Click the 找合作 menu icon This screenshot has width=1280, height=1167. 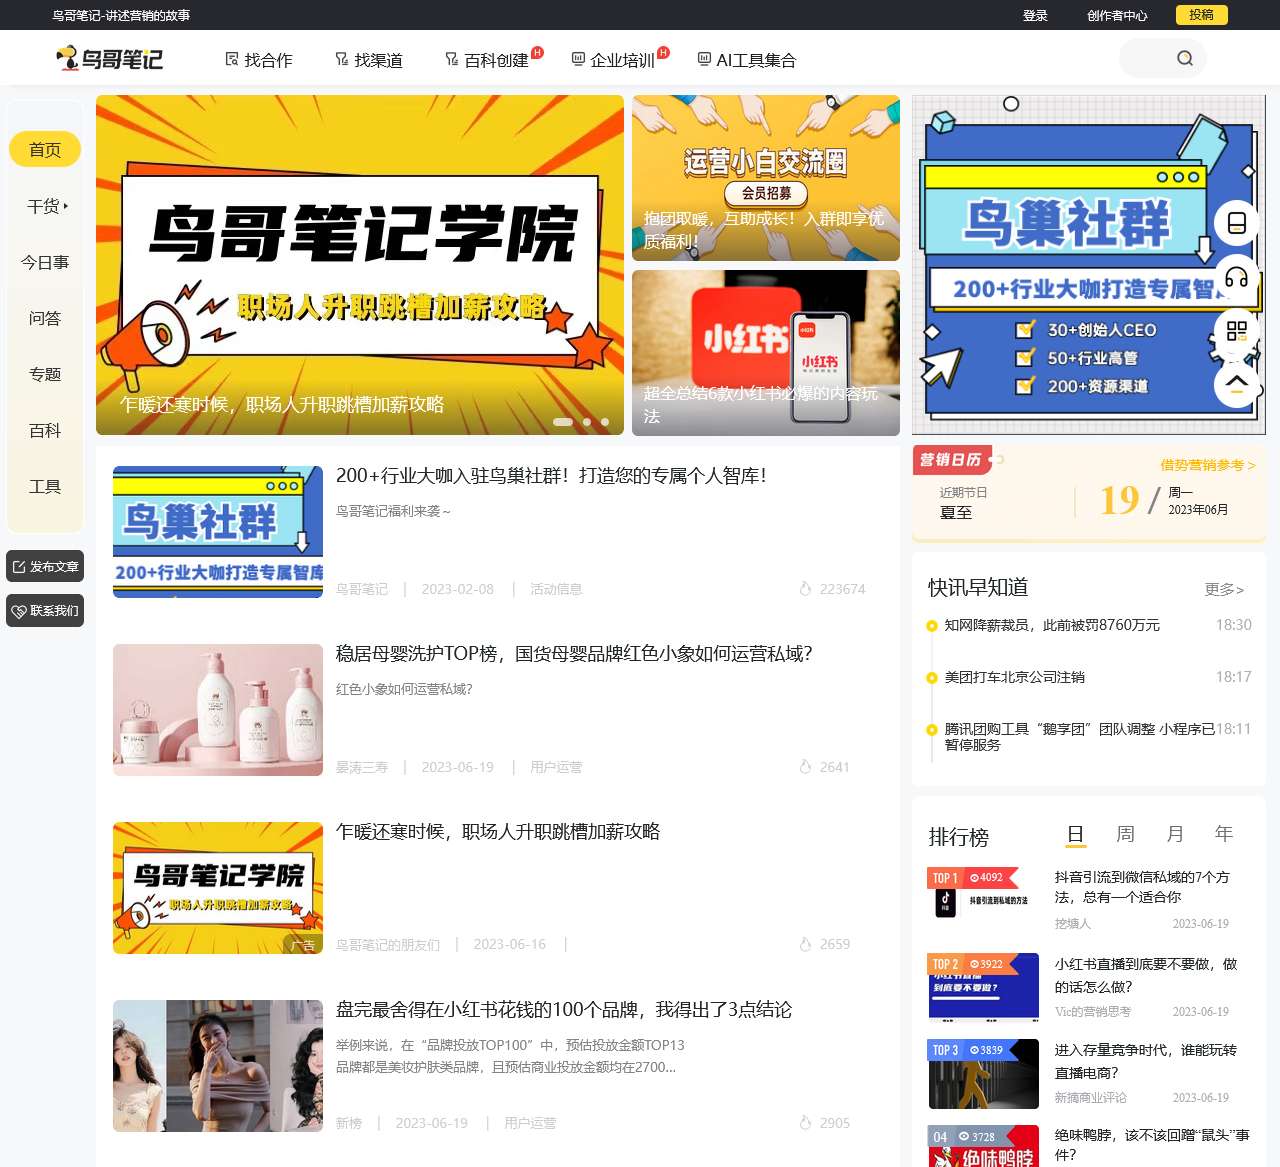232,59
